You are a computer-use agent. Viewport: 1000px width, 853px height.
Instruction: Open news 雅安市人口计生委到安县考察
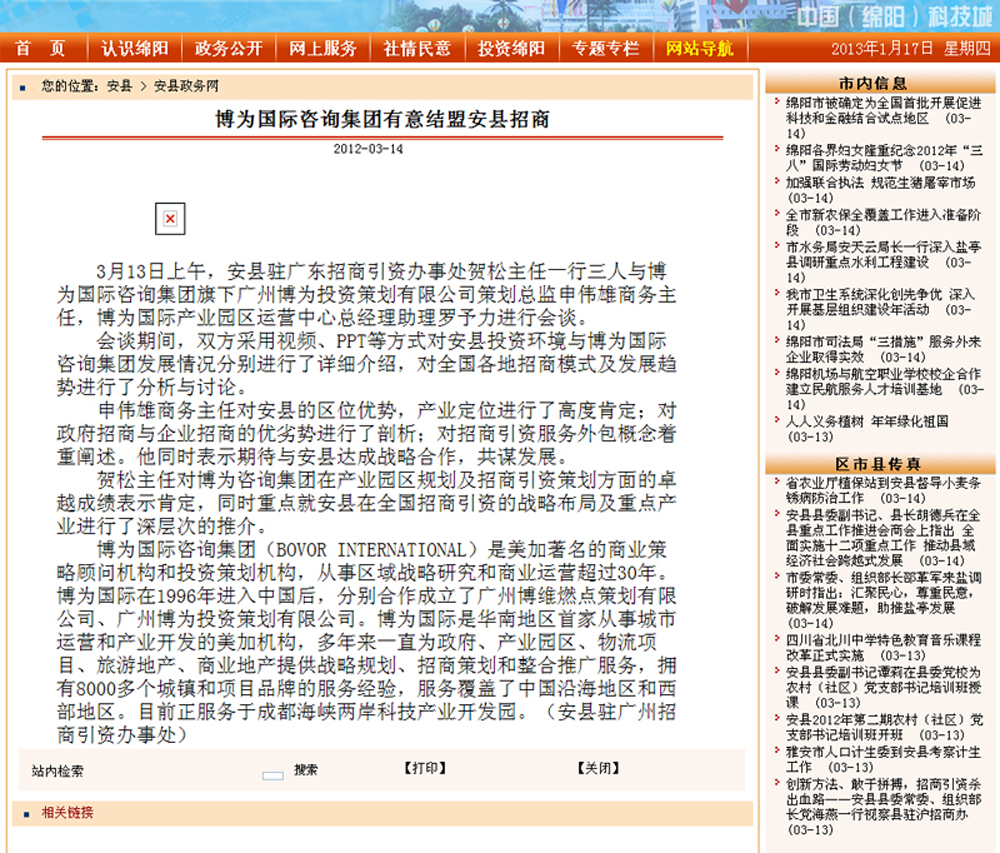[883, 759]
